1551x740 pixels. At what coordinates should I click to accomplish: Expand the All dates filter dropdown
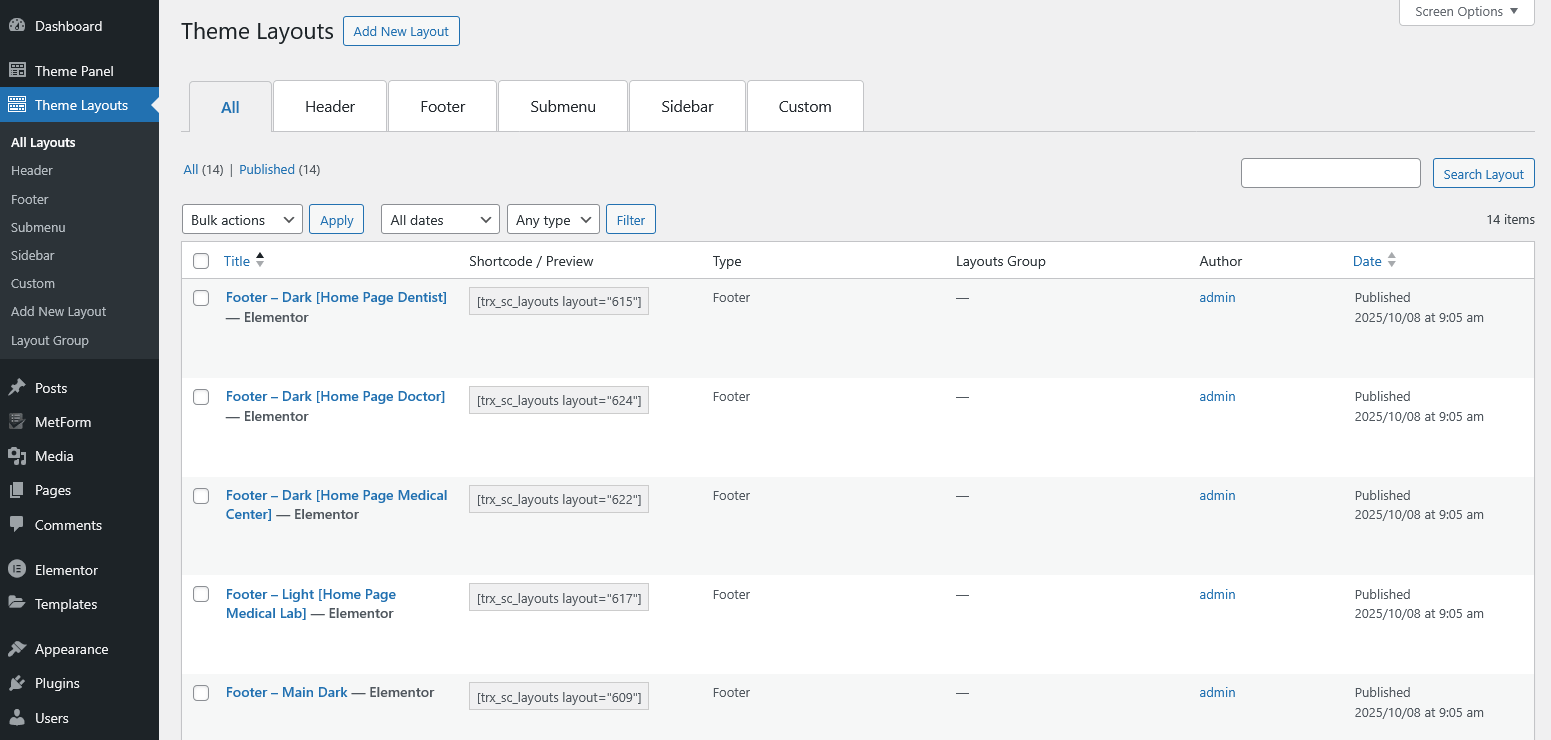click(440, 220)
